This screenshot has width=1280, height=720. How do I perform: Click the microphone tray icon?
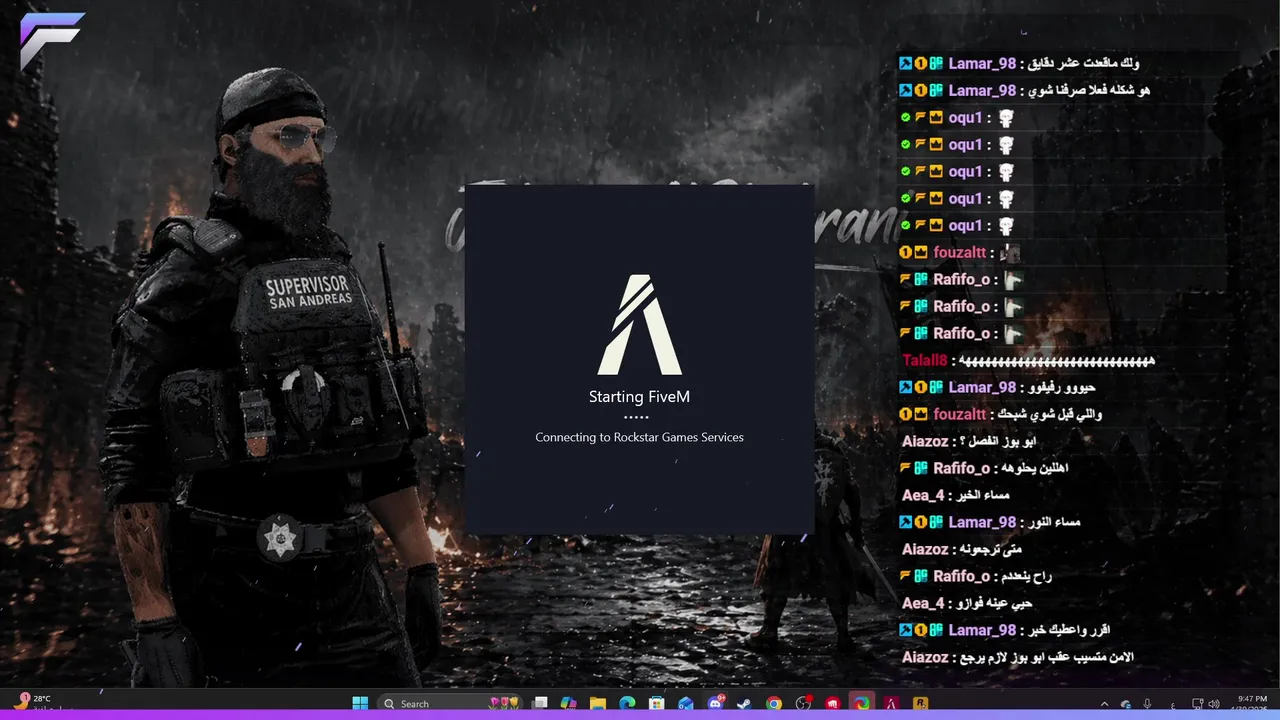click(1147, 704)
